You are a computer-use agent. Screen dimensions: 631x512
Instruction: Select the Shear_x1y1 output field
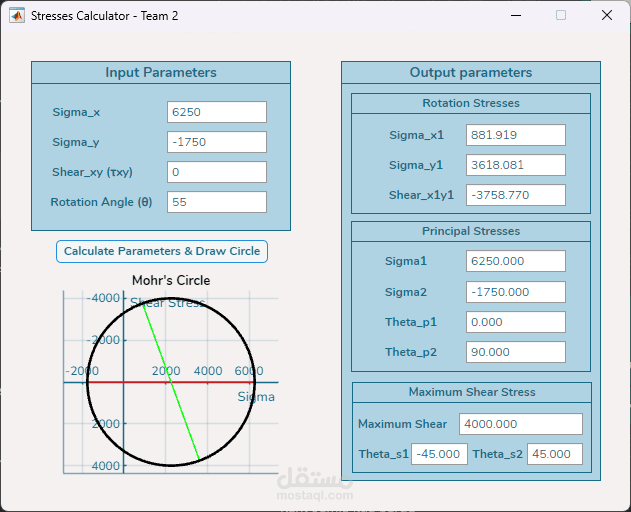(x=516, y=195)
